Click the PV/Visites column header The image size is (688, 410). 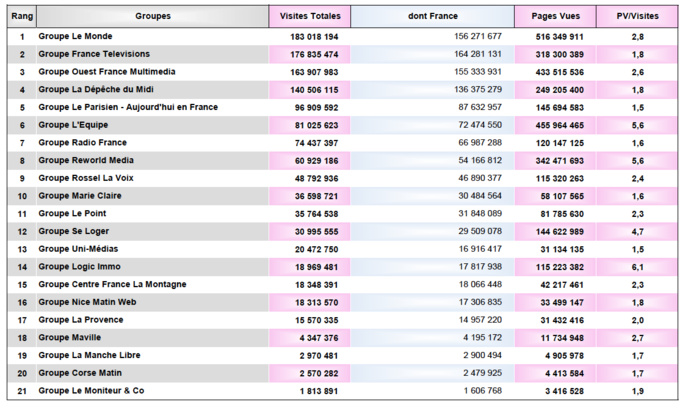point(638,17)
